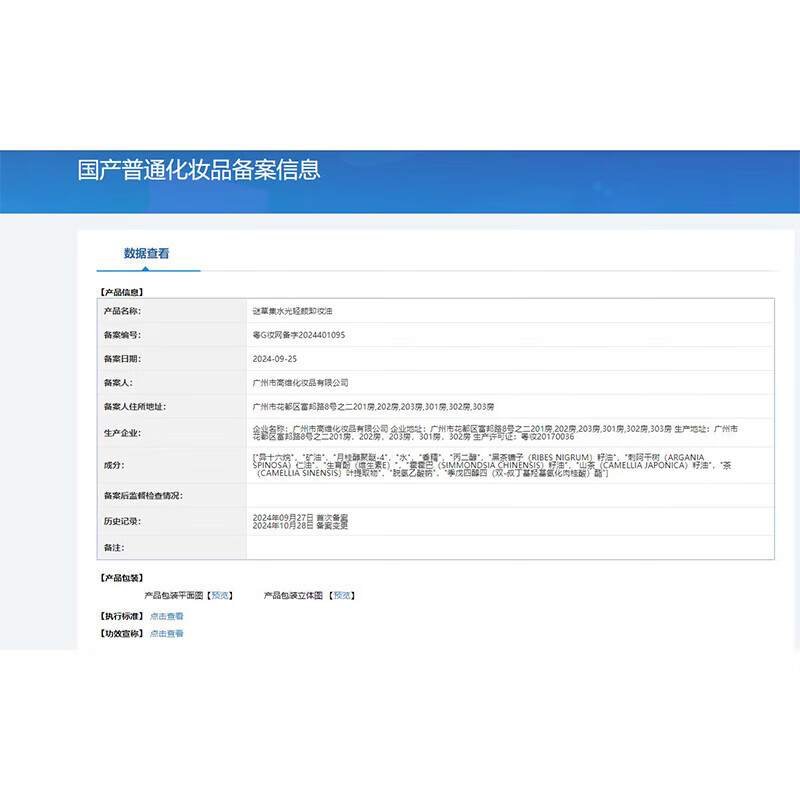800x800 pixels.
Task: Select the 备案编号 value 粤G妆网备字2024401095
Action: (299, 335)
